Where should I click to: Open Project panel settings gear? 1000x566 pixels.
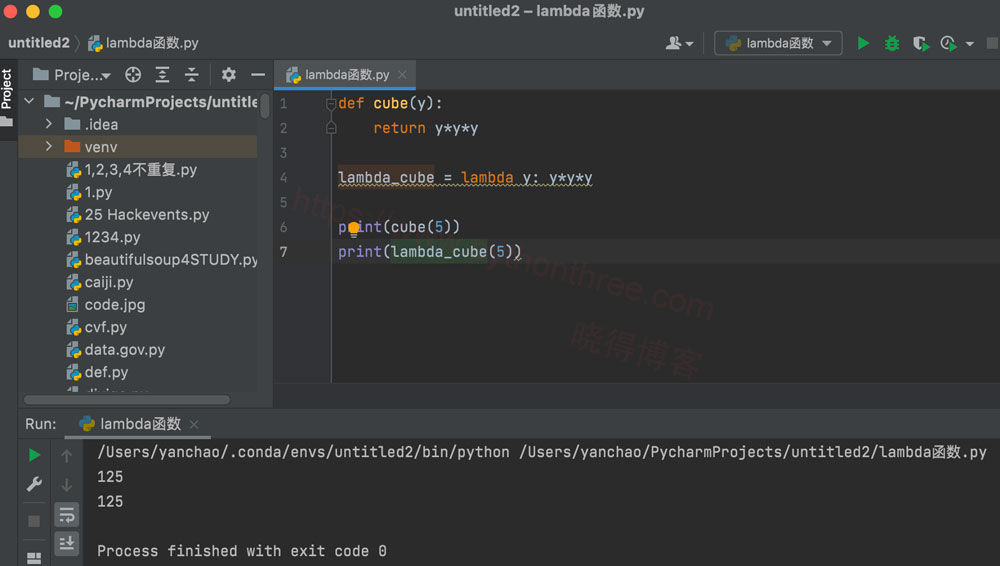click(x=228, y=75)
